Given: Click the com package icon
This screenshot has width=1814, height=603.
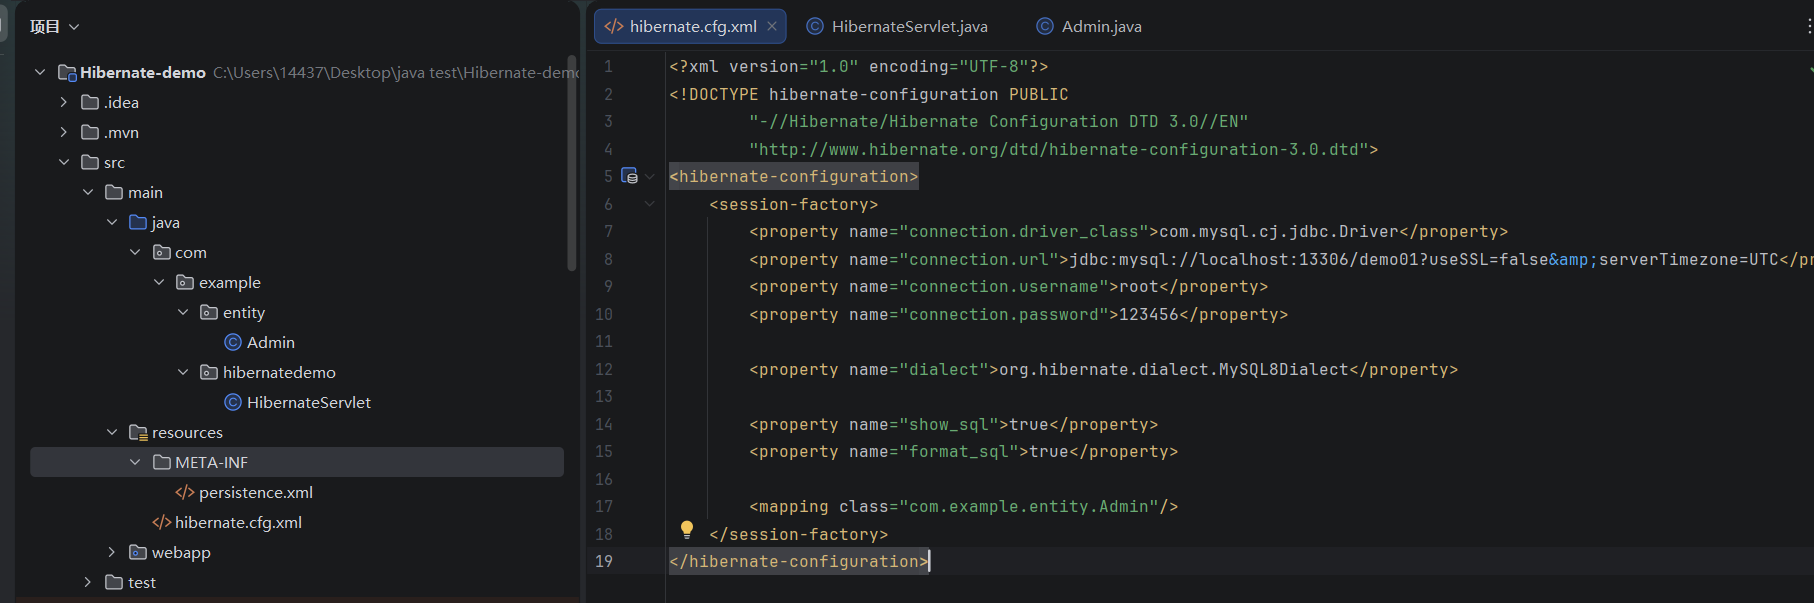Looking at the screenshot, I should point(162,252).
